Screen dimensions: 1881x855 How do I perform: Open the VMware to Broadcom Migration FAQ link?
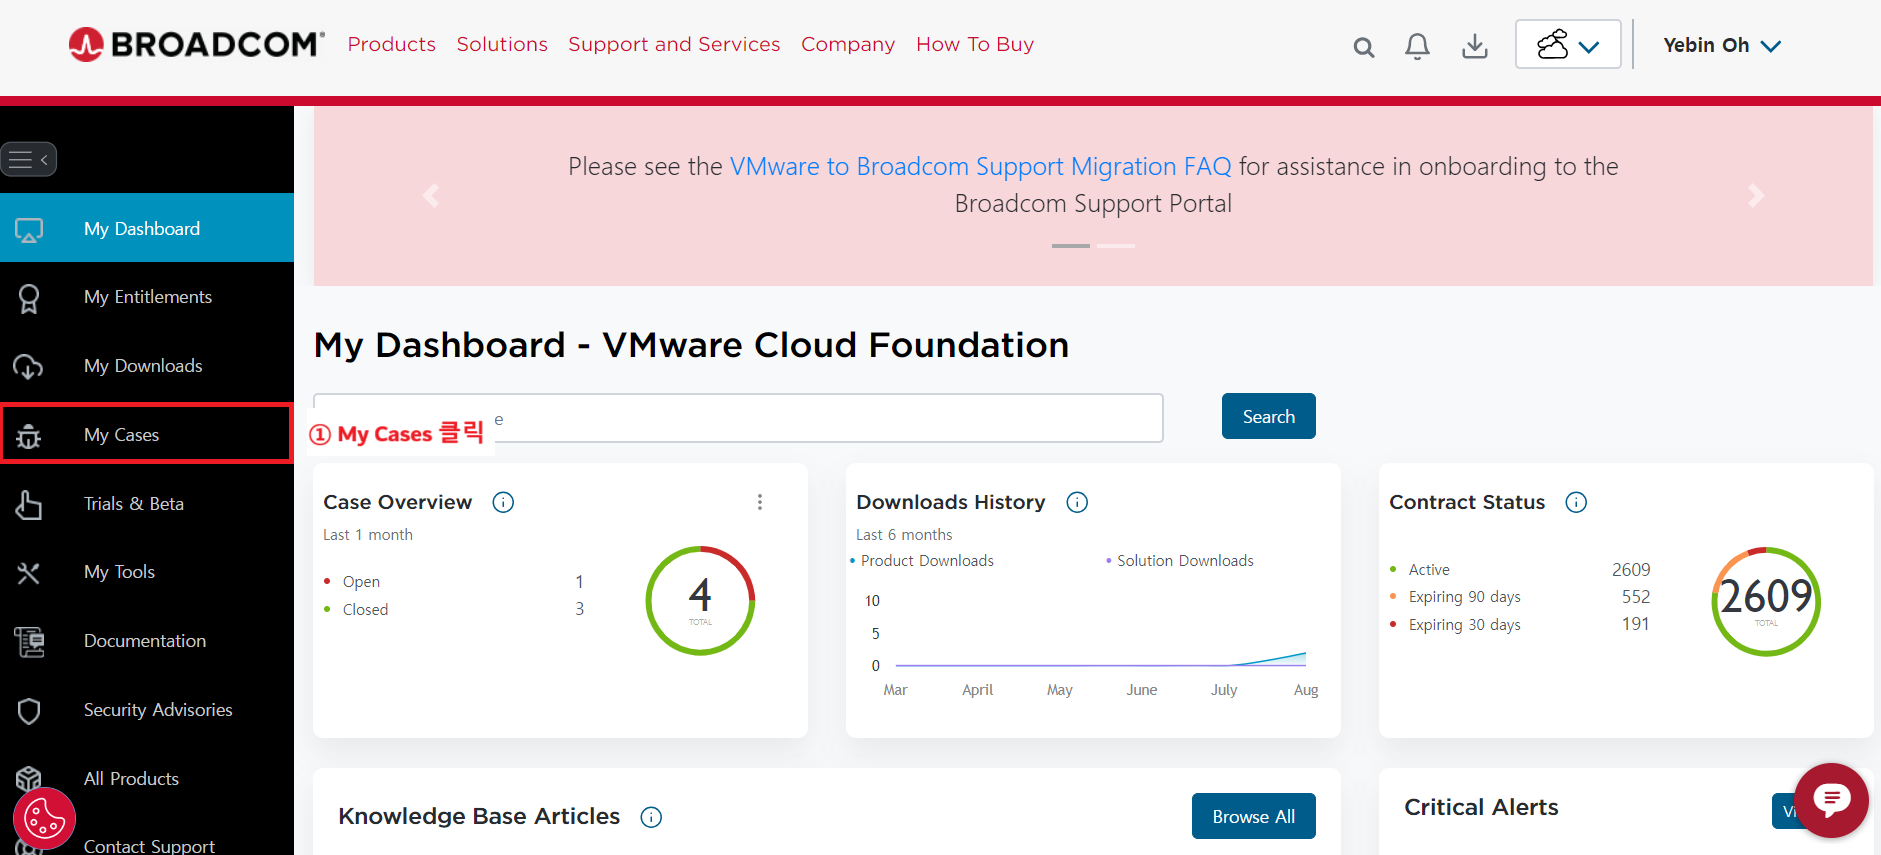click(980, 166)
